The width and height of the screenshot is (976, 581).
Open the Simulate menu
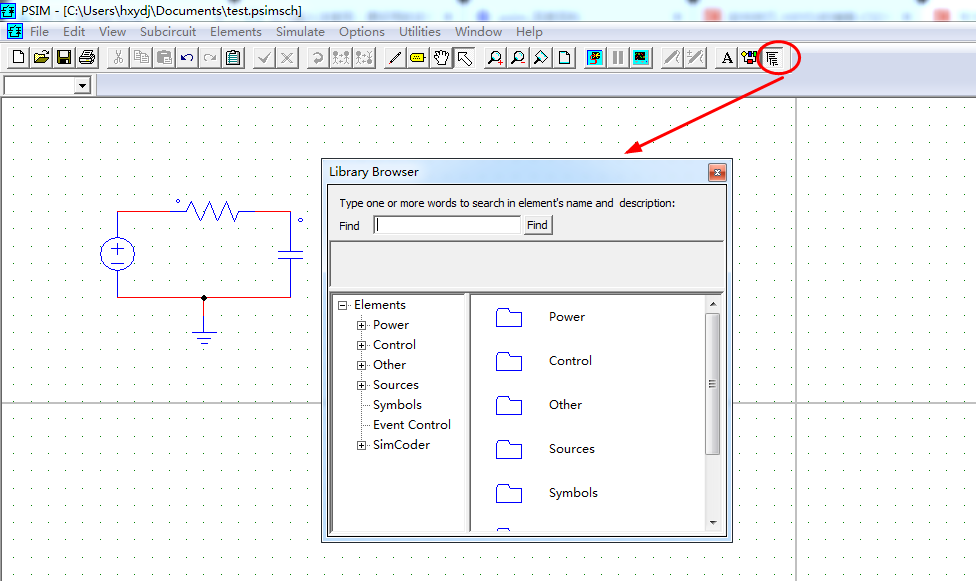pos(300,32)
